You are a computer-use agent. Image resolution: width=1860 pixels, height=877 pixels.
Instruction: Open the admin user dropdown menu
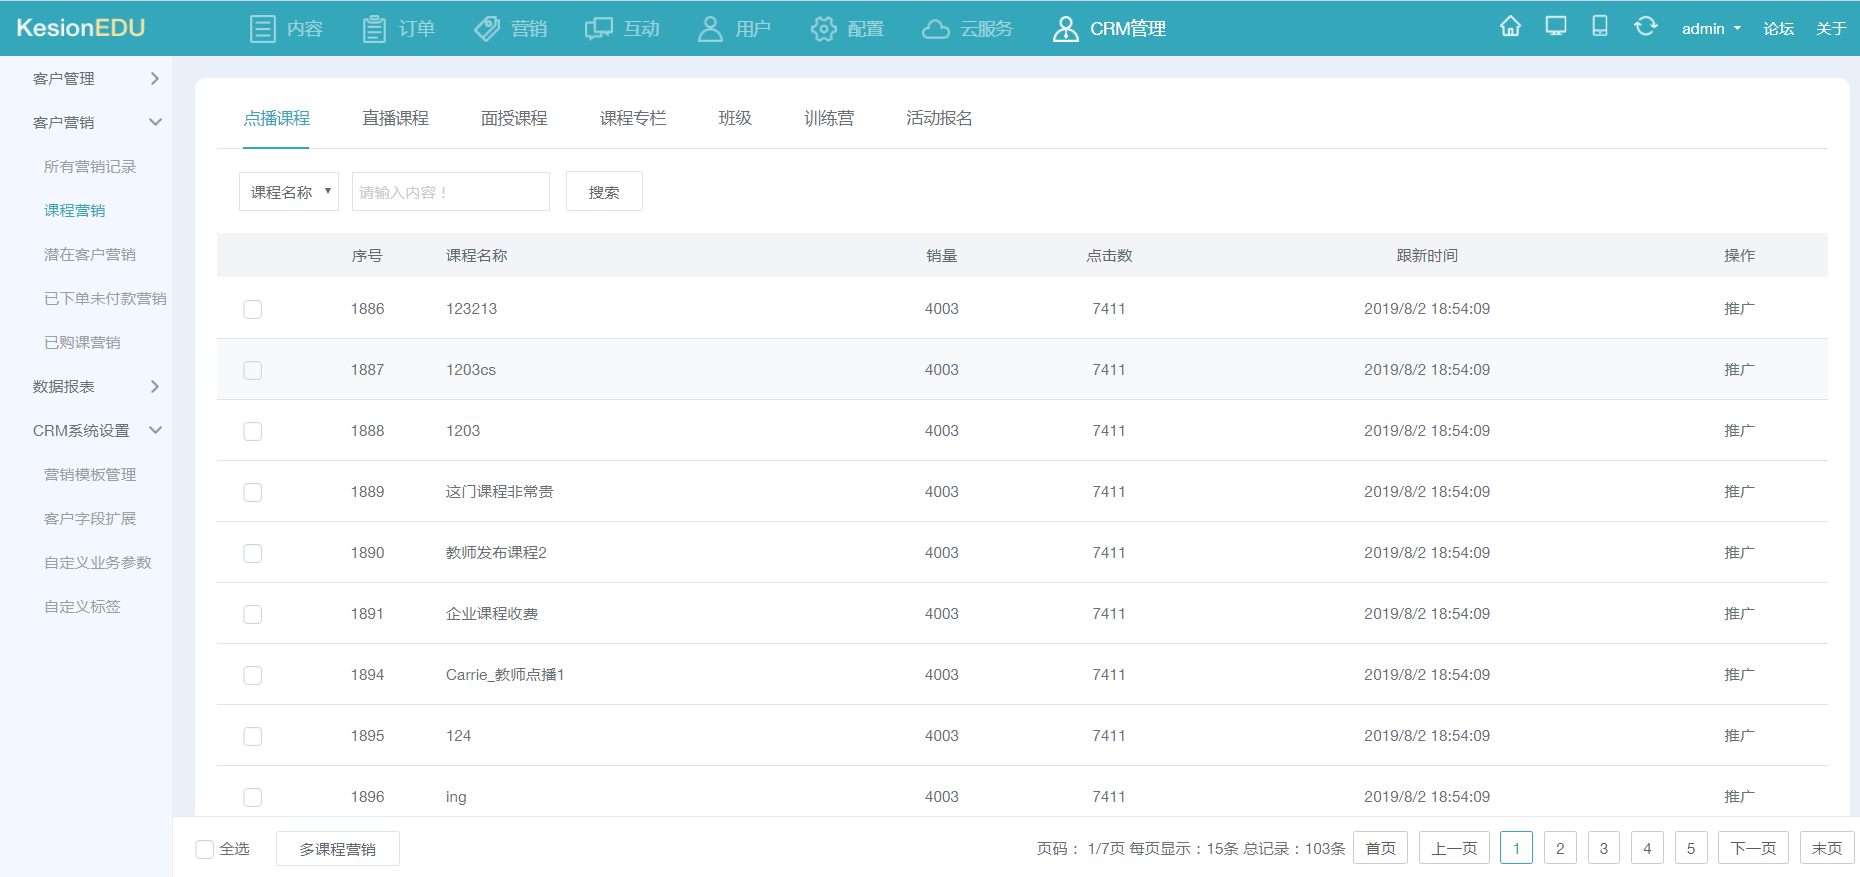(1711, 29)
